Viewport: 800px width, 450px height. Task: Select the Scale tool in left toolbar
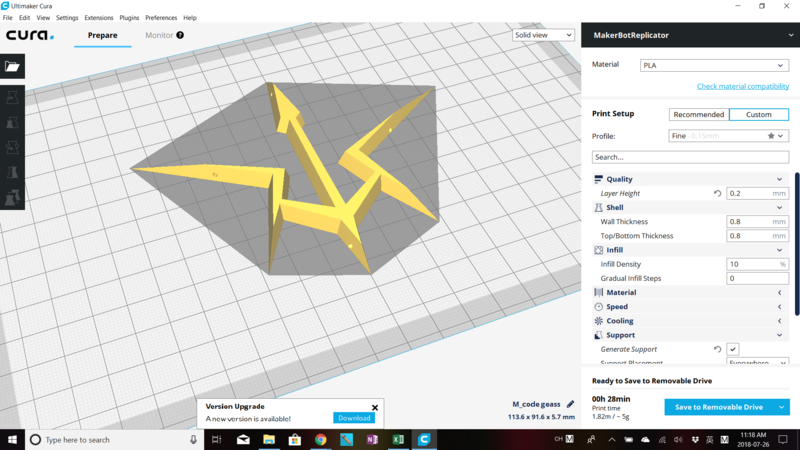tap(12, 122)
